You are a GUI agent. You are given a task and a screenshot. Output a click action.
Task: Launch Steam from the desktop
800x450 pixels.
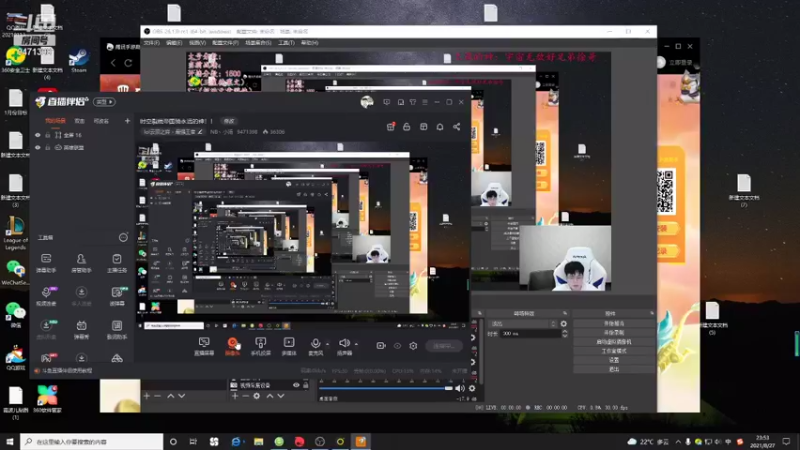click(x=79, y=60)
